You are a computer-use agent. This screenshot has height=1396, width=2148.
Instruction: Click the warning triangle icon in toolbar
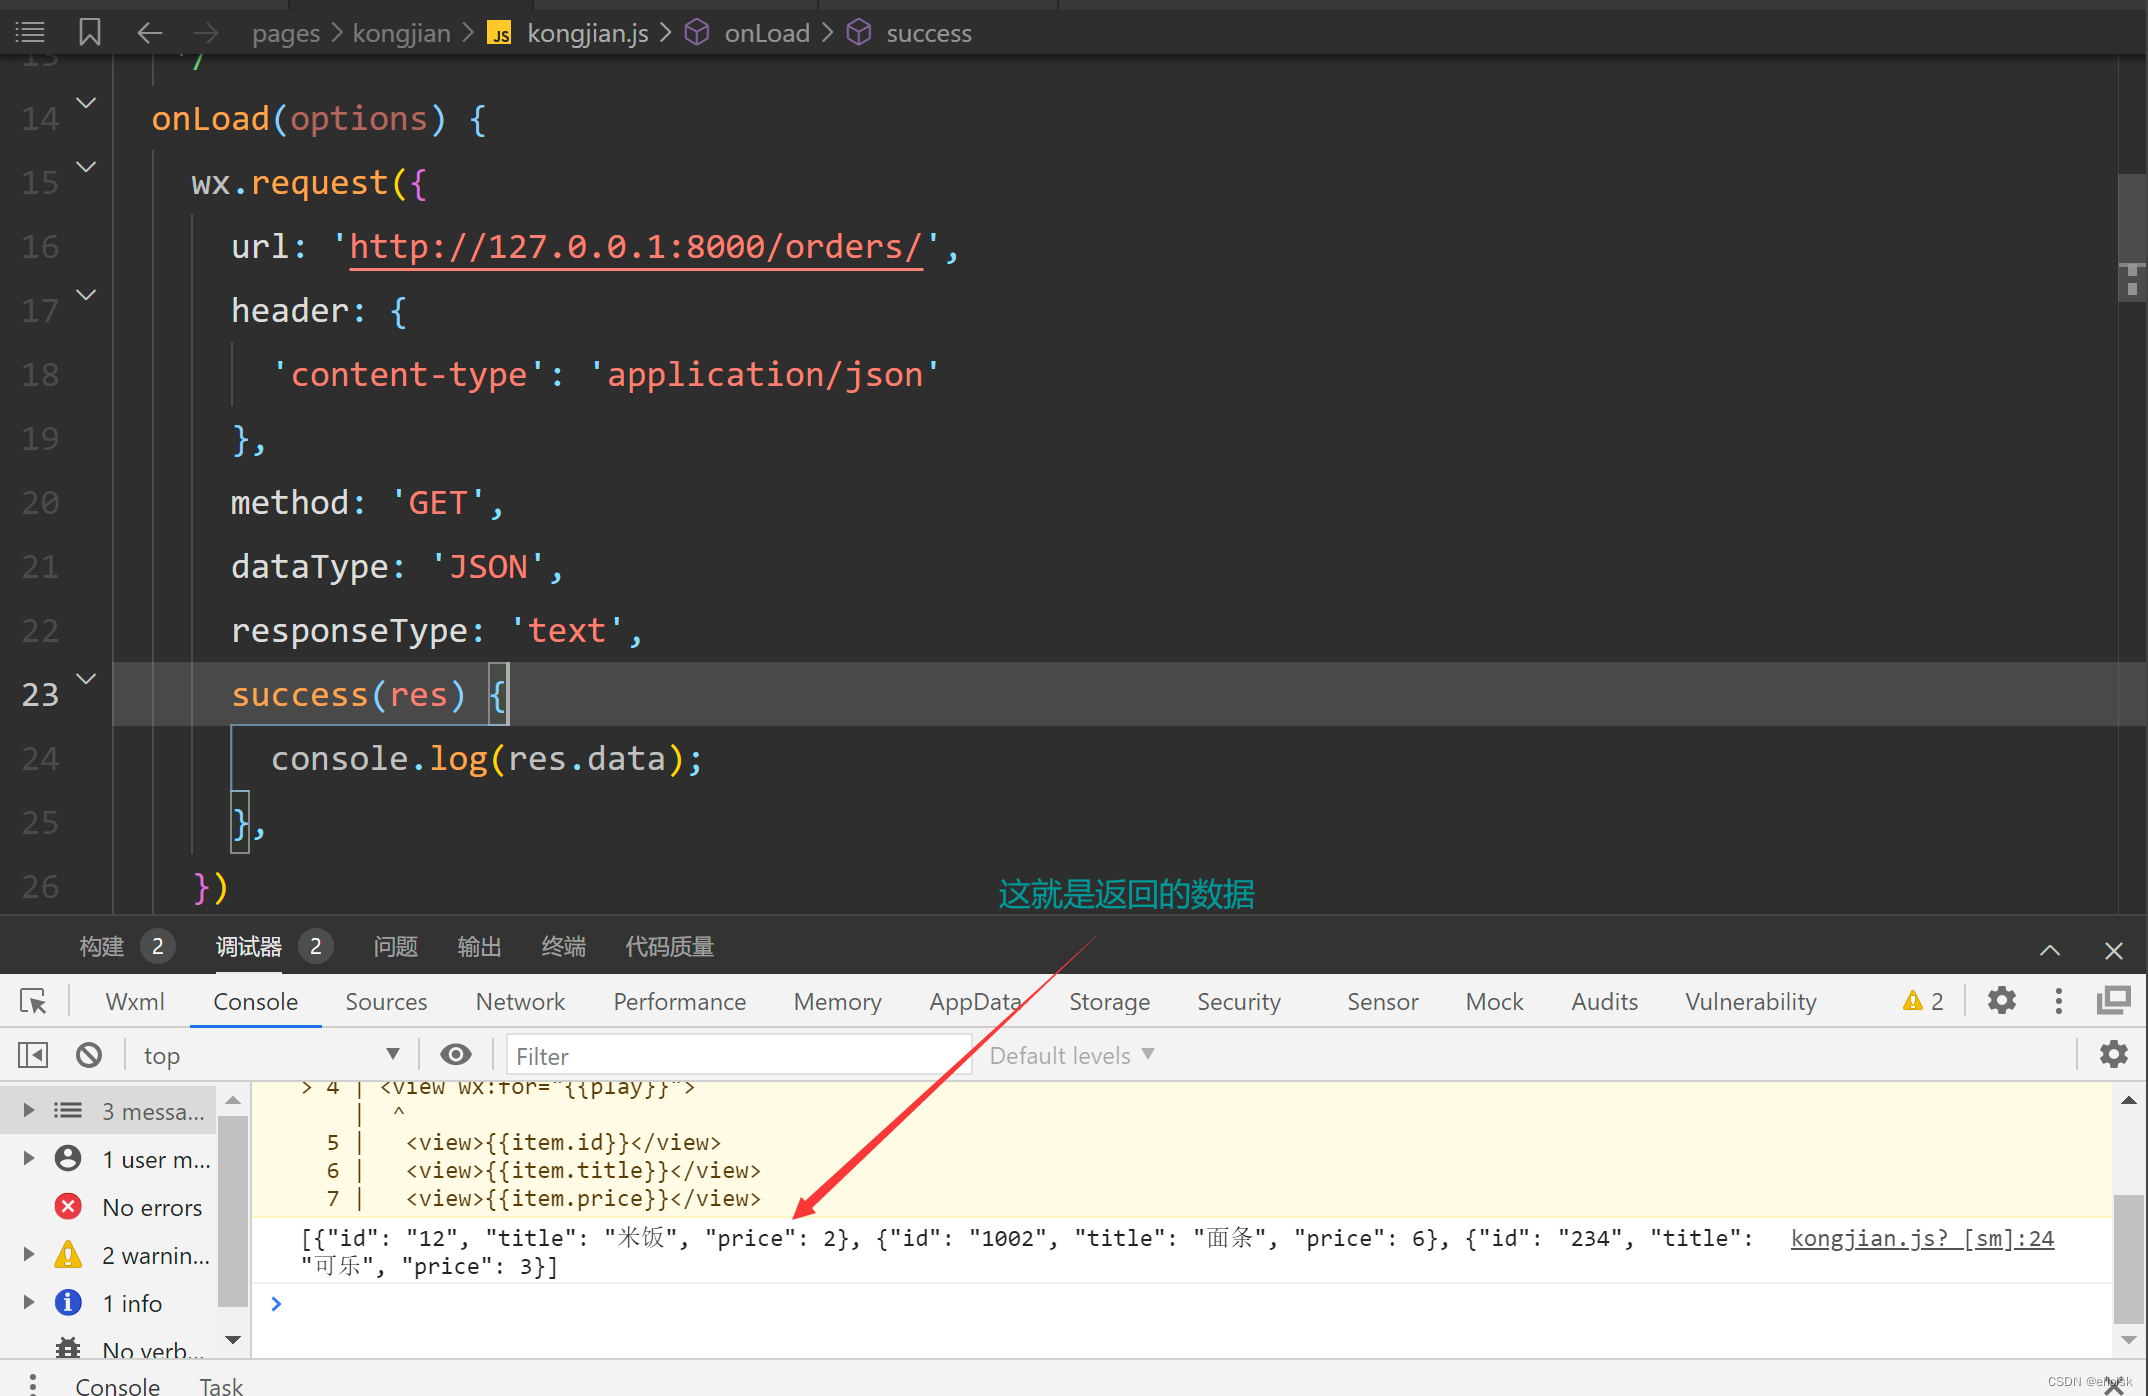pyautogui.click(x=1912, y=1002)
